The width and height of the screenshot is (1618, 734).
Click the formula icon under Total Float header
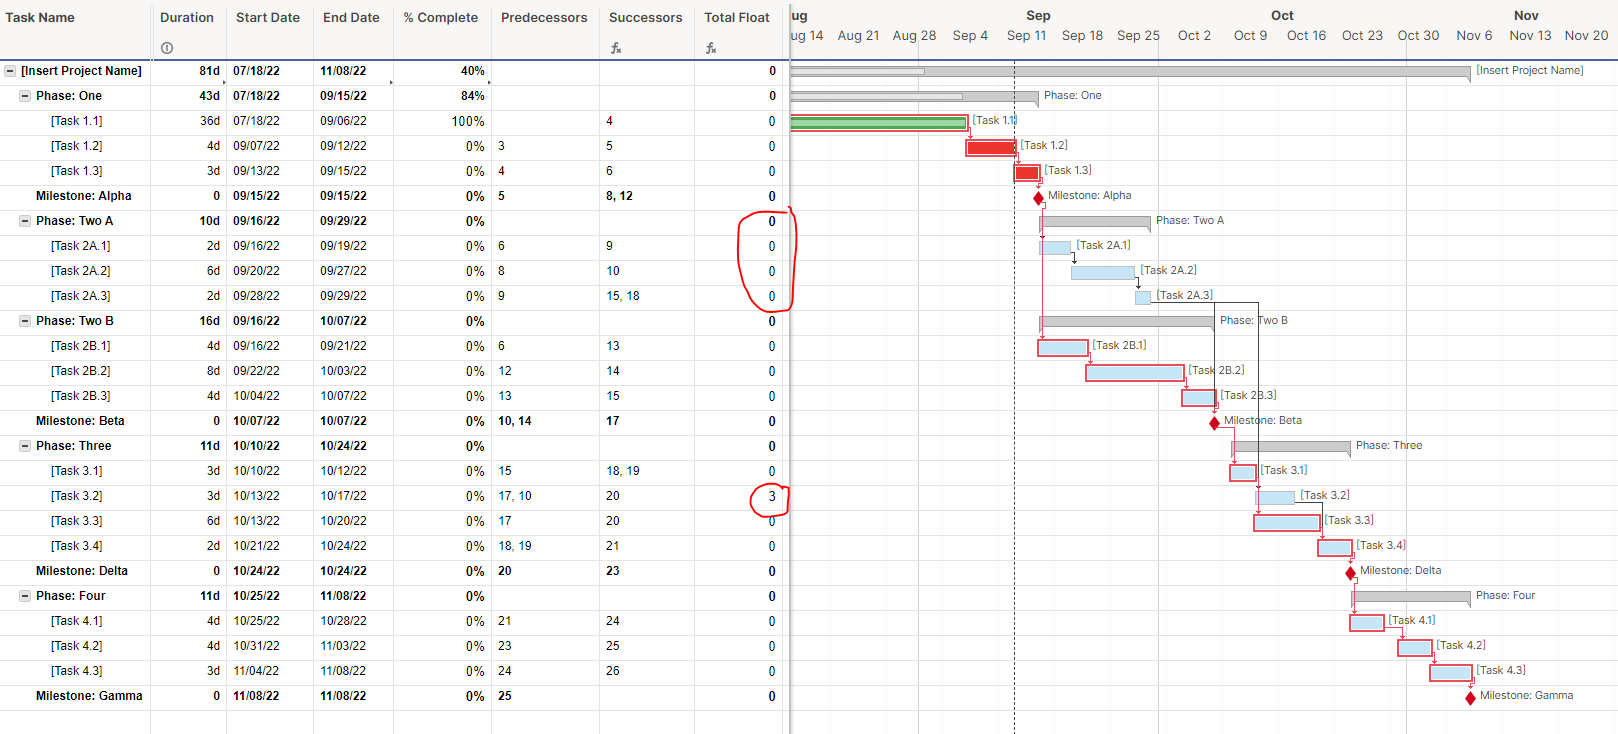711,48
